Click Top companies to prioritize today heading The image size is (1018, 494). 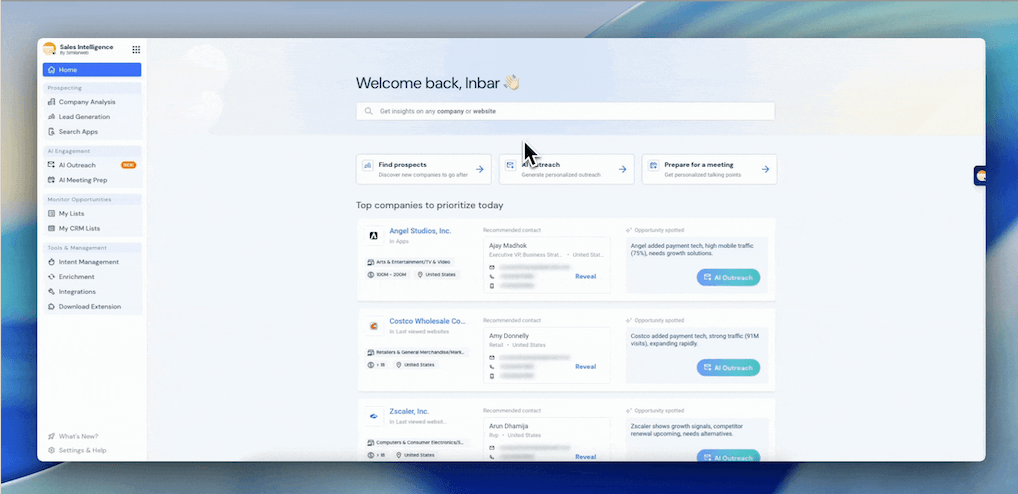[430, 205]
